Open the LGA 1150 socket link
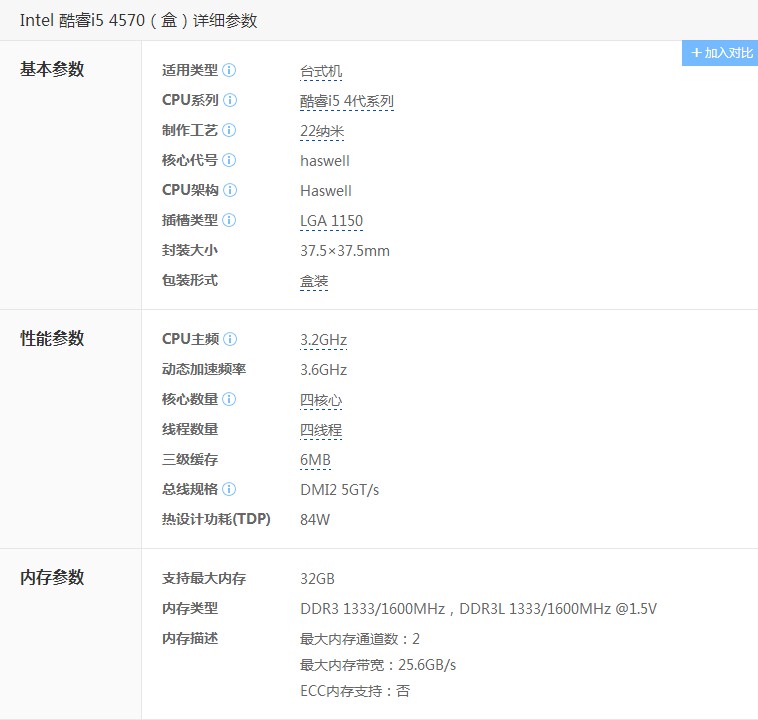Image resolution: width=758 pixels, height=720 pixels. click(331, 221)
